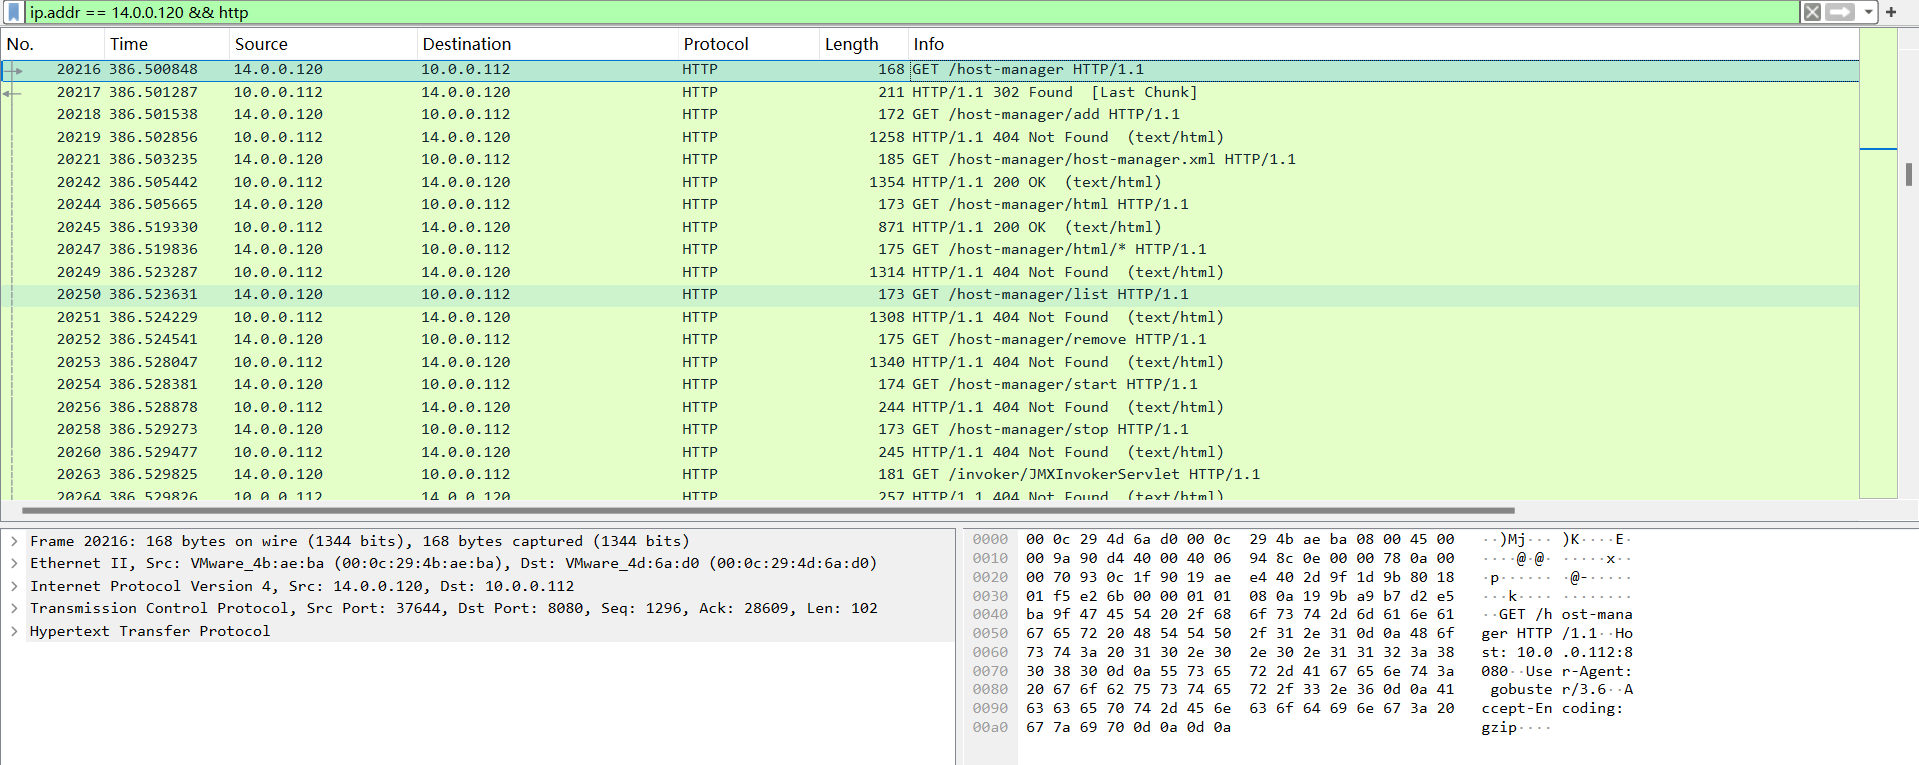
Task: Open the recent filters dropdown arrow
Action: (1868, 12)
